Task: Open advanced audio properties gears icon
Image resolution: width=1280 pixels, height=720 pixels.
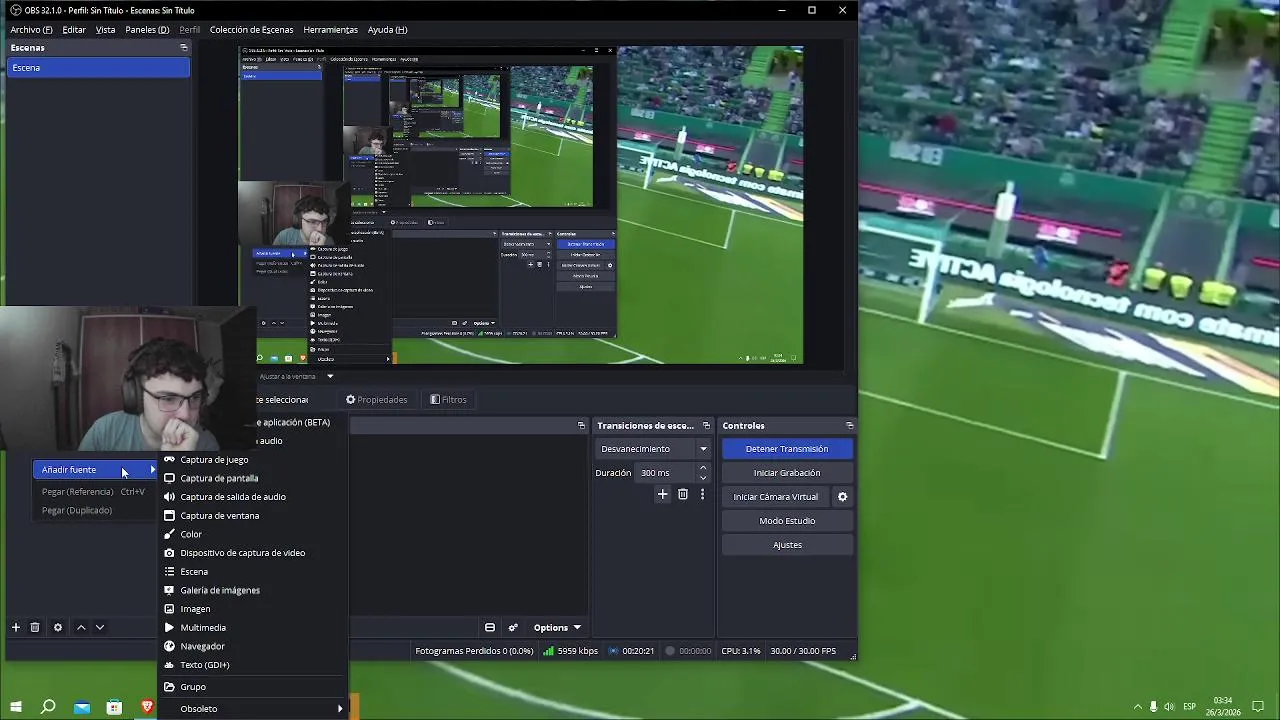Action: point(513,628)
